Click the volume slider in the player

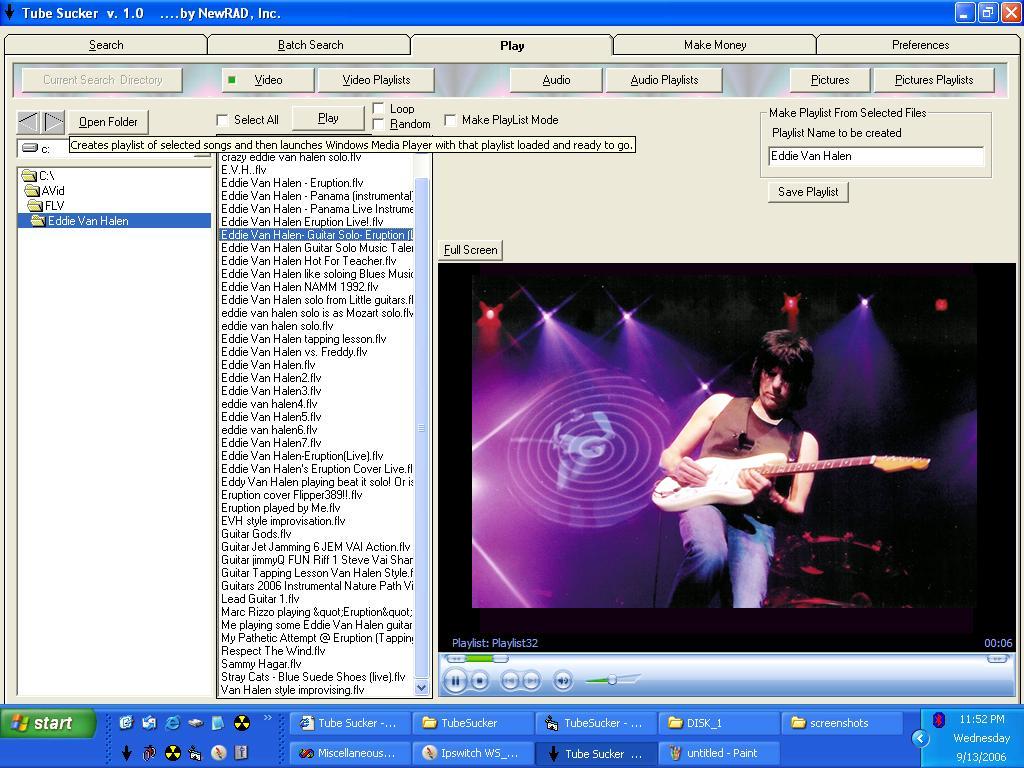(612, 680)
